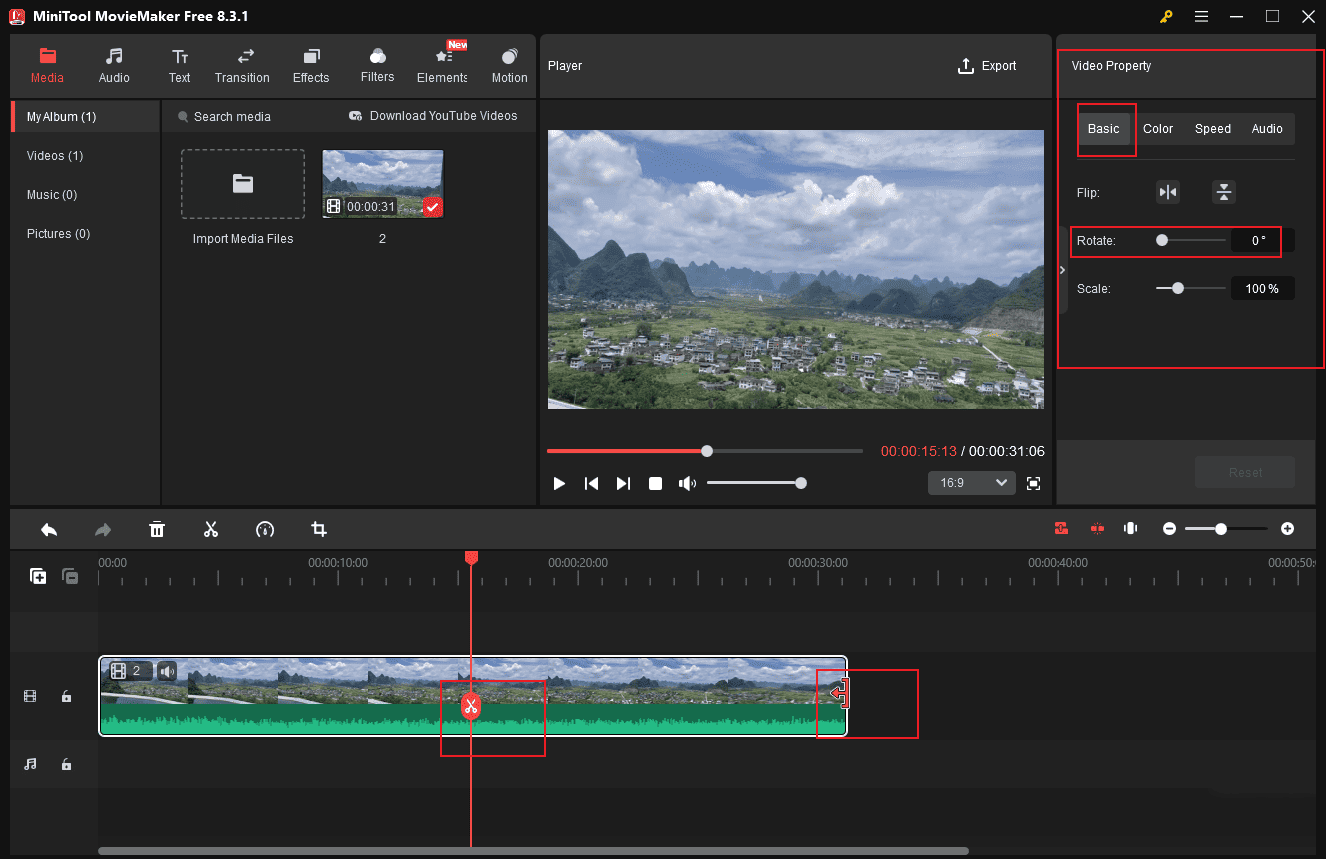Open the Audio tab in Video Property
Image resolution: width=1326 pixels, height=859 pixels.
pyautogui.click(x=1267, y=128)
